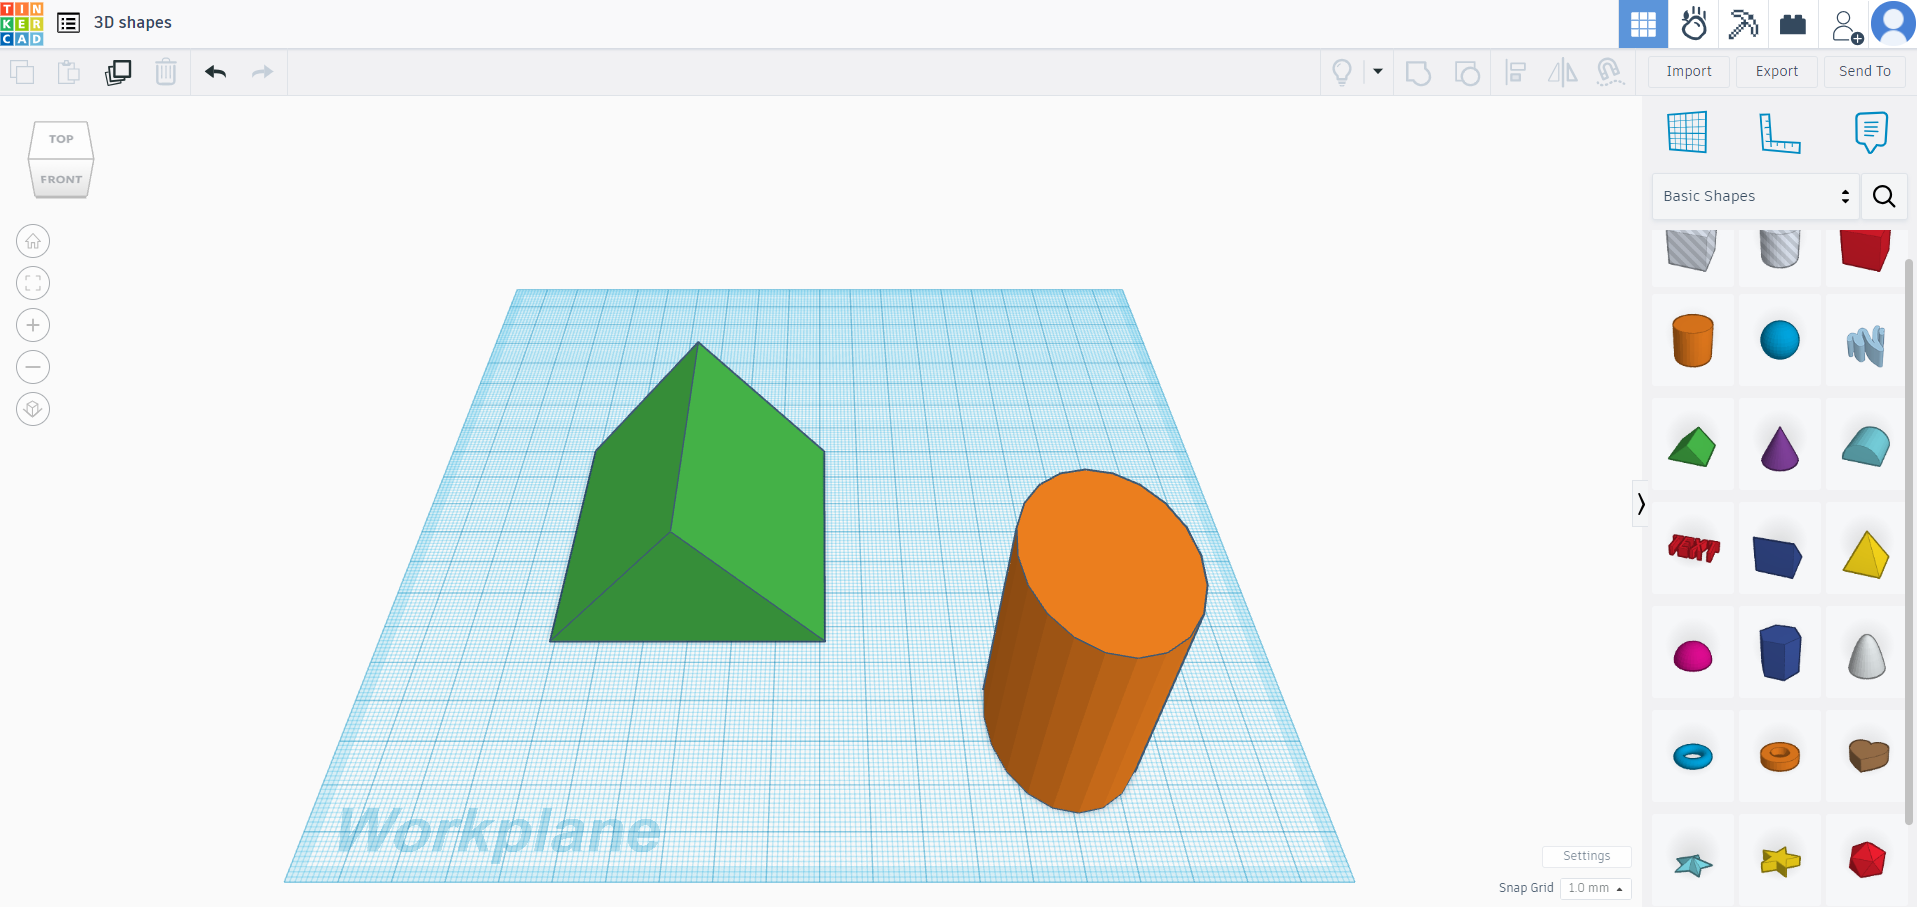Toggle the Show all lightbulb icon
The image size is (1917, 907).
(1342, 72)
